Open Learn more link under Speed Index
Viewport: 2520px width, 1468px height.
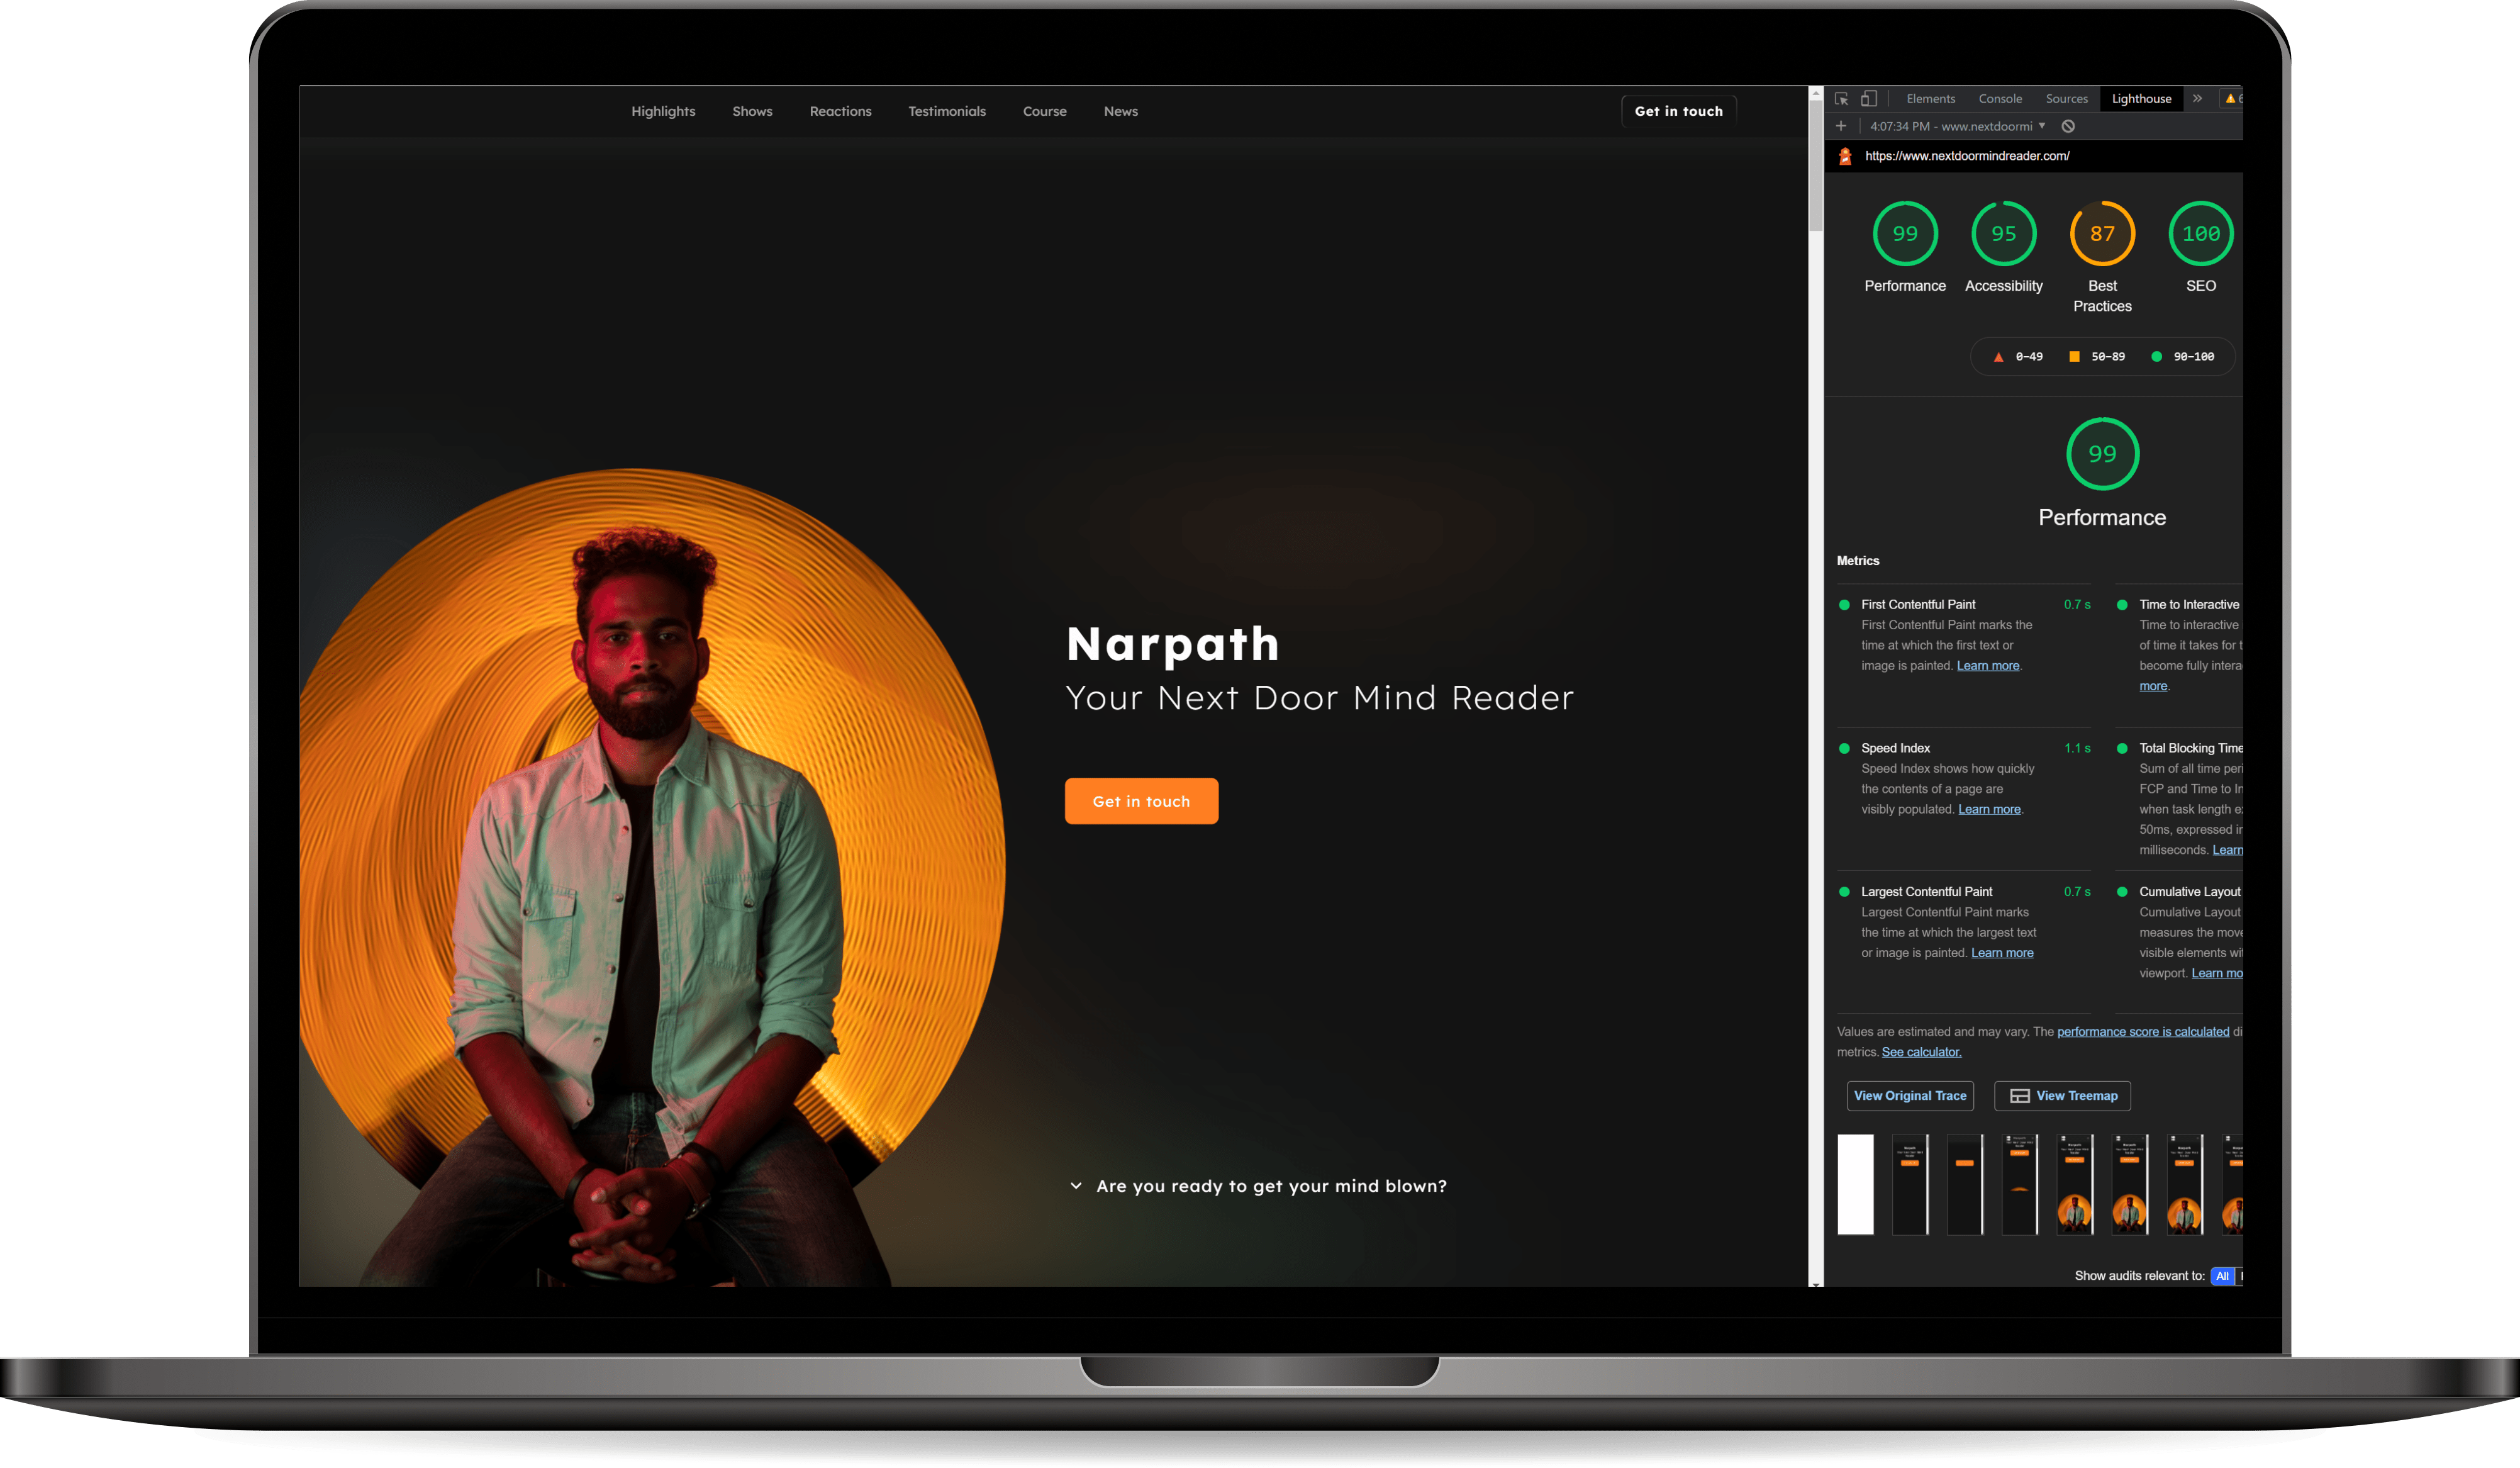pos(1989,810)
